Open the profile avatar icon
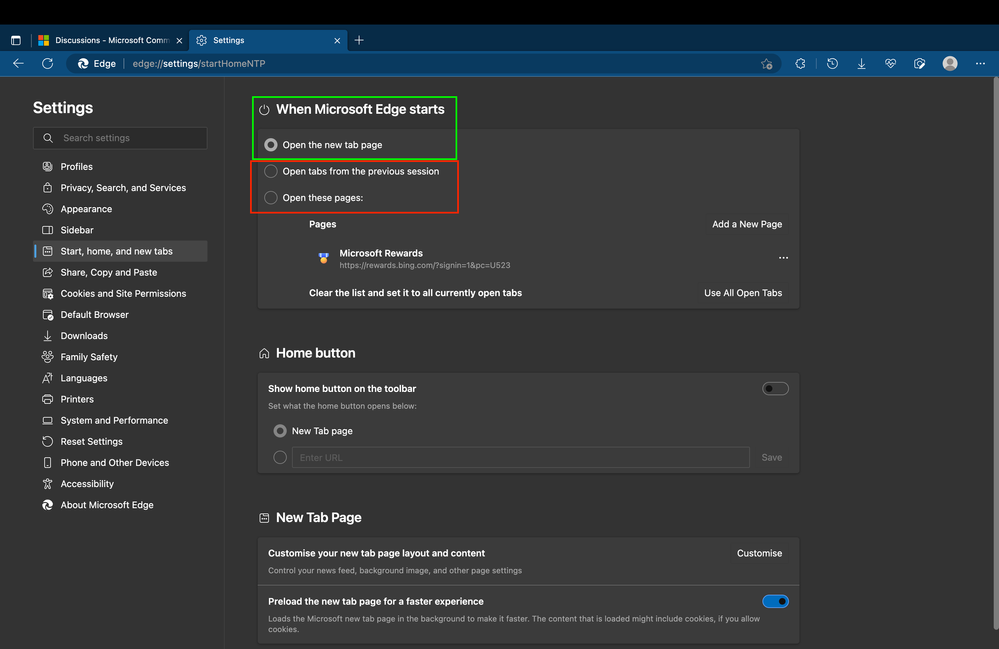Viewport: 999px width, 649px height. coord(950,64)
